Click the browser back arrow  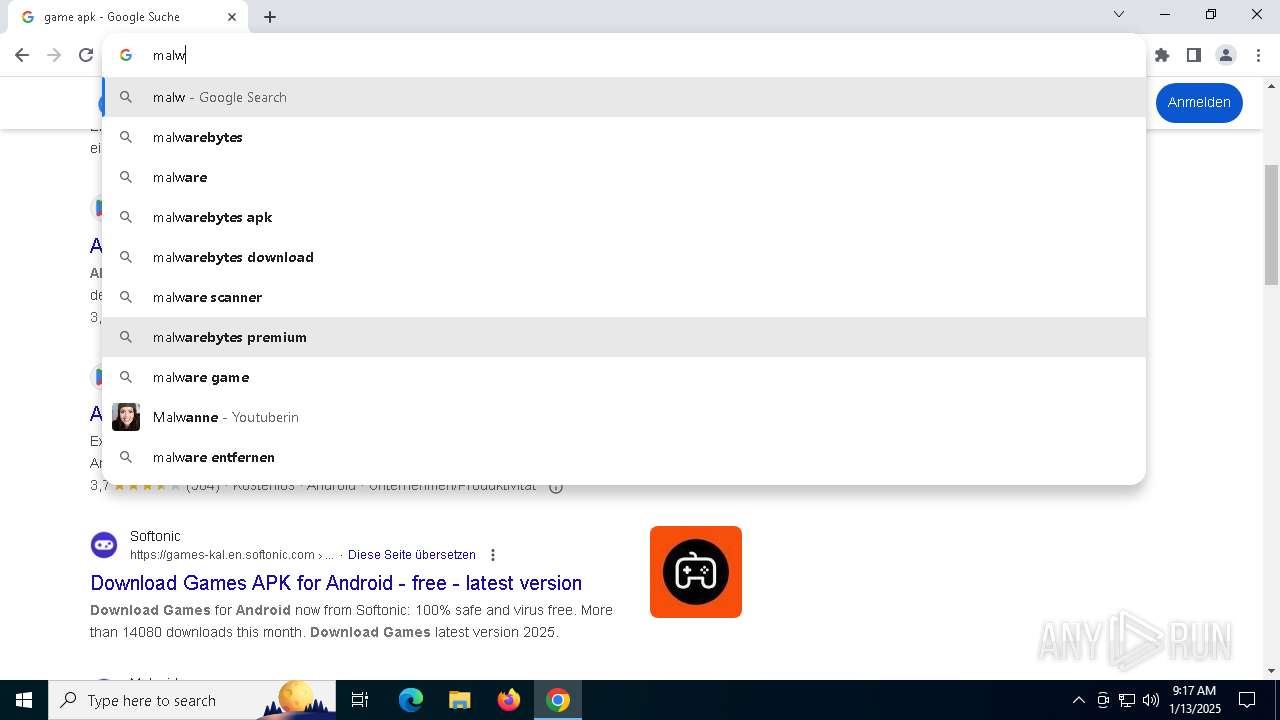(22, 55)
